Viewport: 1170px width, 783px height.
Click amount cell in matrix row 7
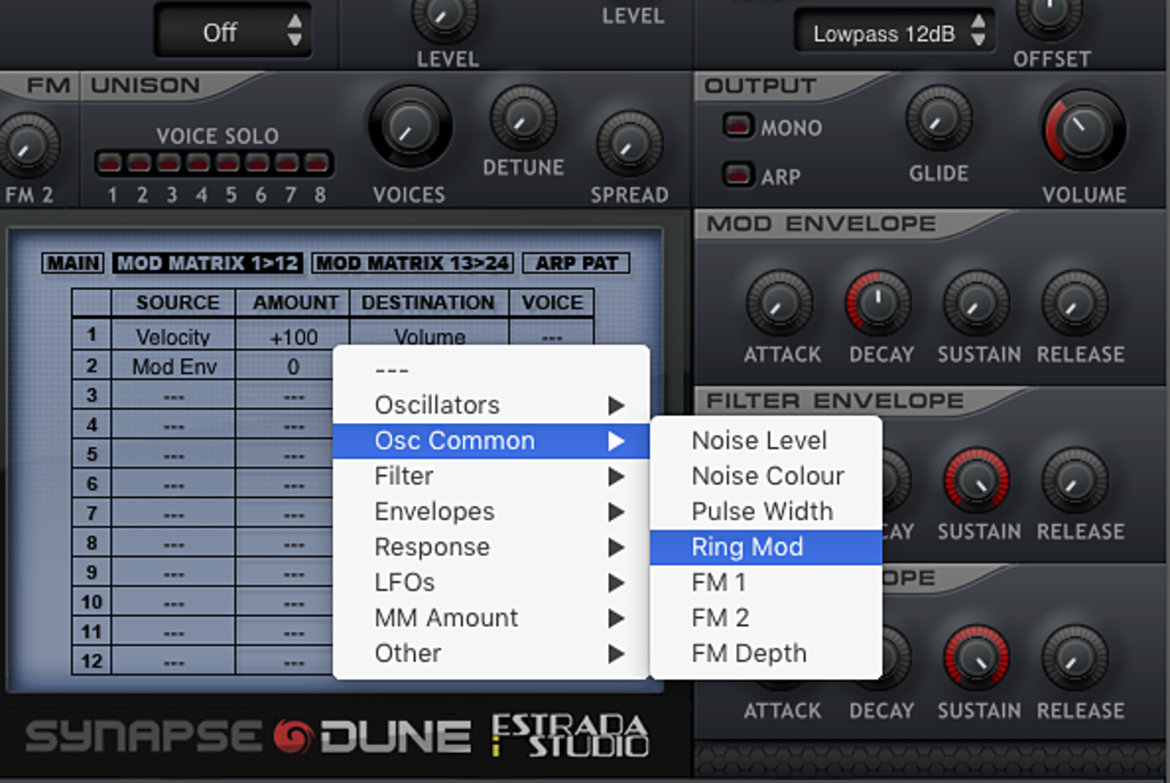click(285, 514)
